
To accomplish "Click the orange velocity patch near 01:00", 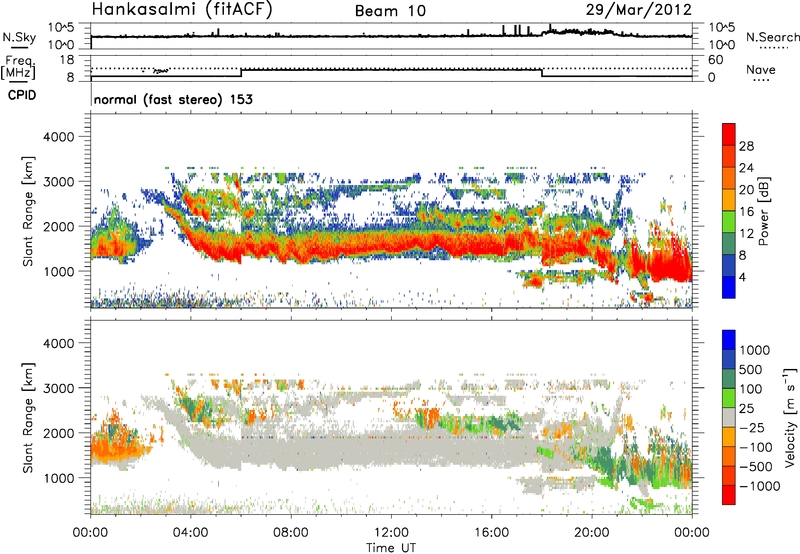I will 113,446.
